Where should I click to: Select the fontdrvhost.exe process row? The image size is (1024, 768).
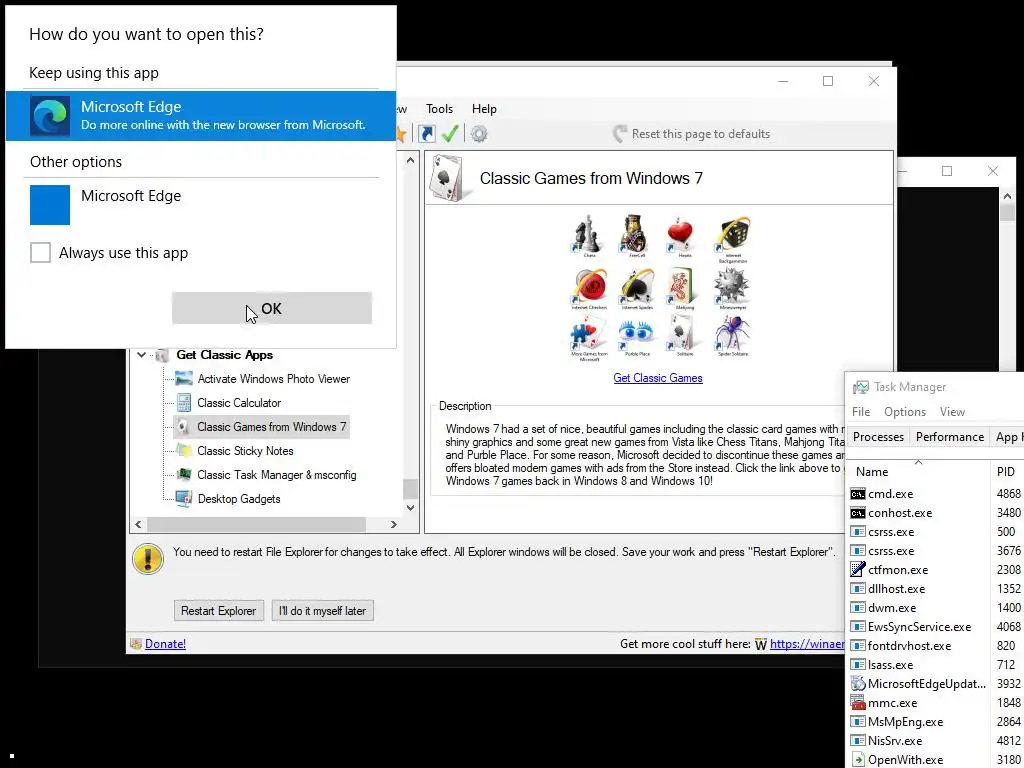coord(936,645)
